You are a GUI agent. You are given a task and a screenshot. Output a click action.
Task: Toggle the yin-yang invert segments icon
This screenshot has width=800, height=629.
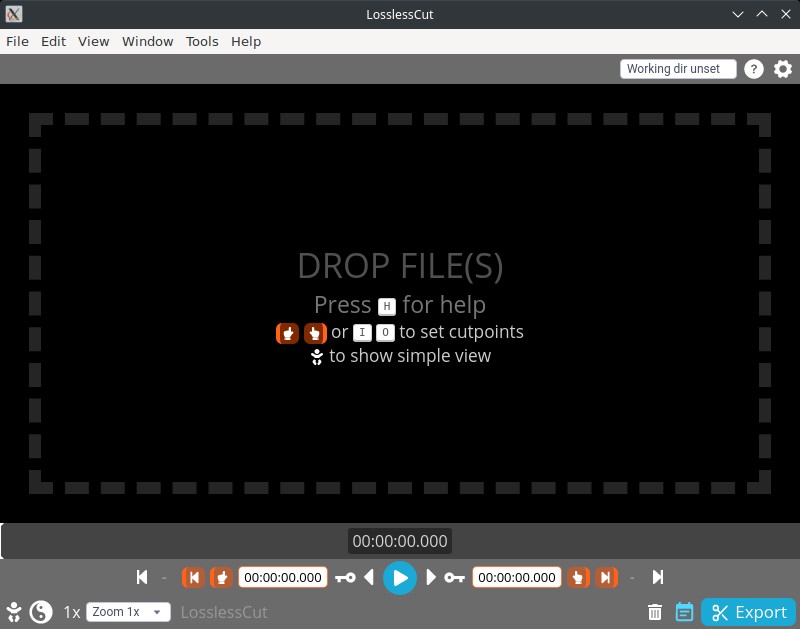tap(41, 612)
